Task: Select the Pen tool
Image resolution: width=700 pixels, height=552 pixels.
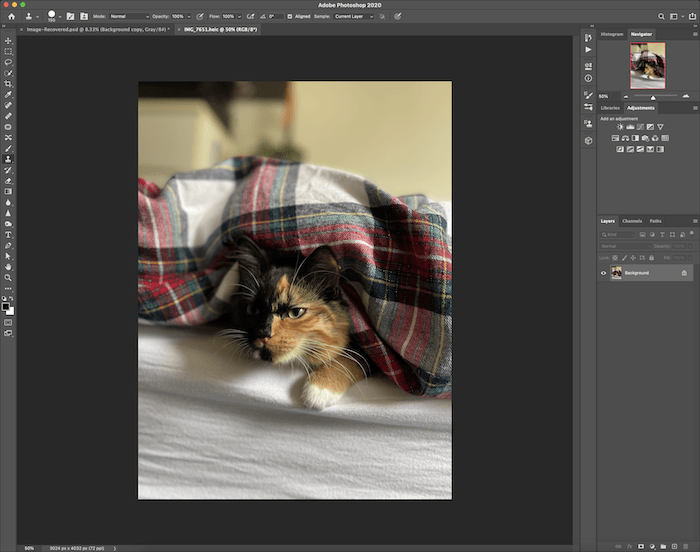Action: pyautogui.click(x=8, y=245)
